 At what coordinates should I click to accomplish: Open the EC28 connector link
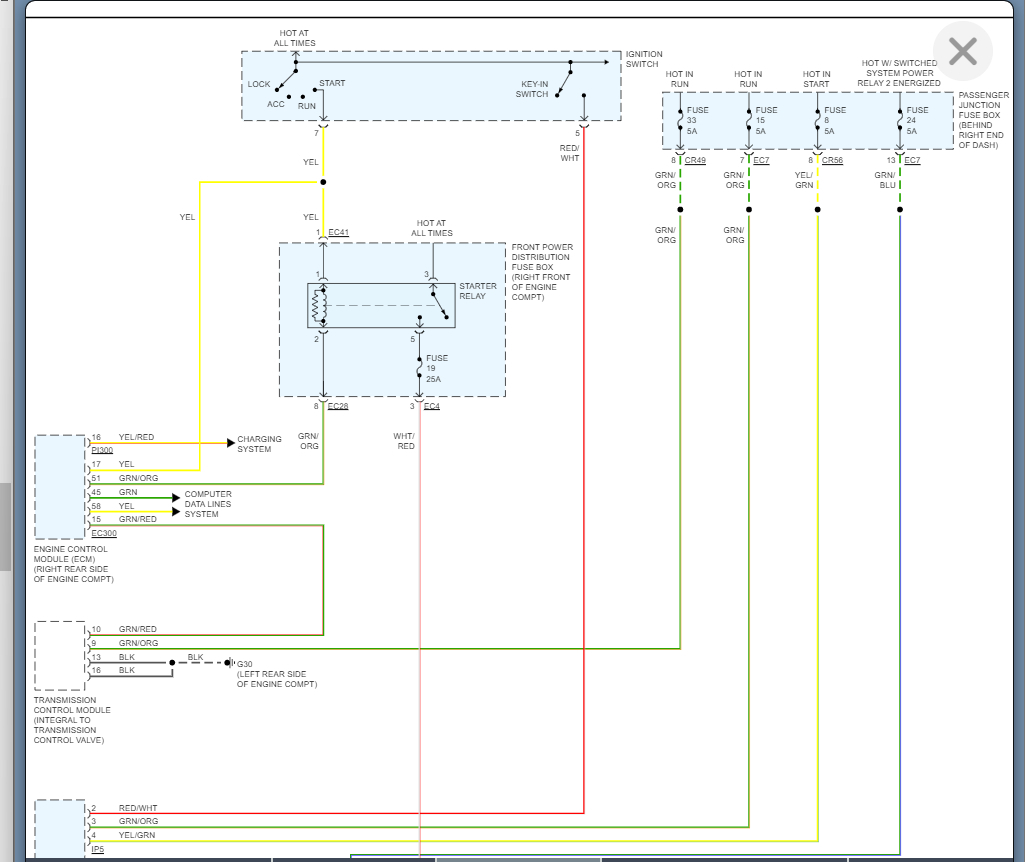[338, 406]
